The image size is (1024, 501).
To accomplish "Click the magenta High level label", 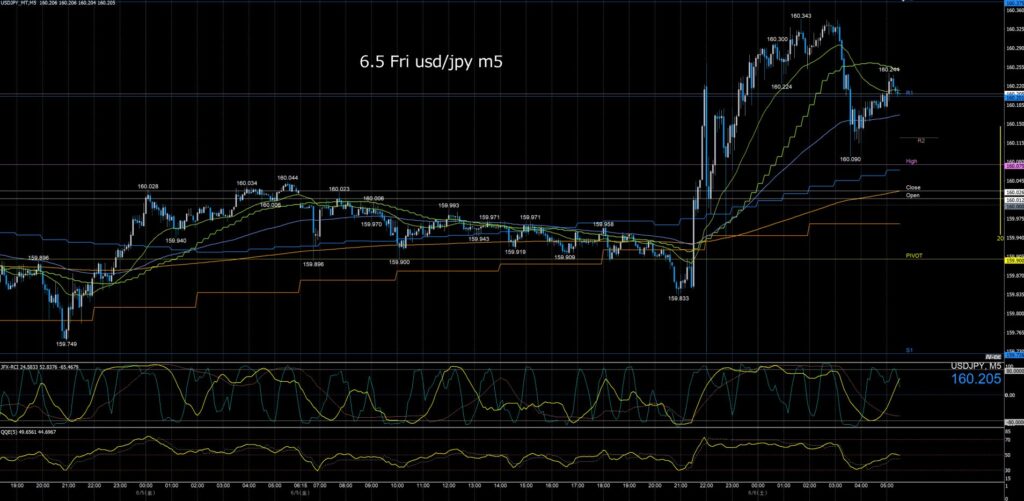I will tap(911, 161).
